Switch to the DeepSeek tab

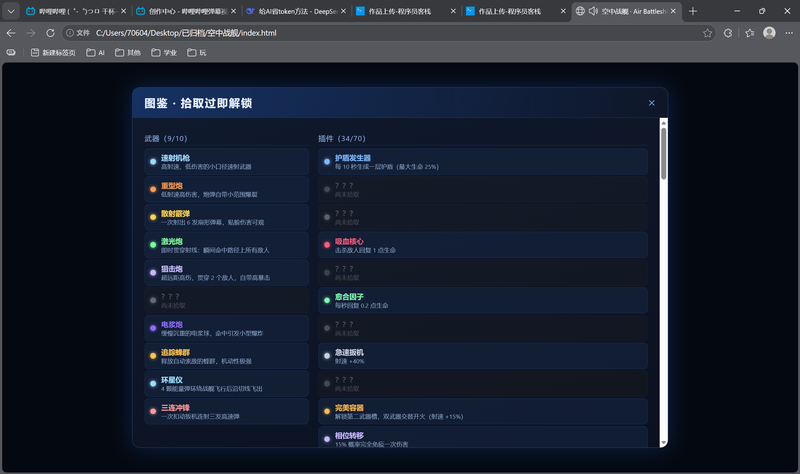click(295, 11)
